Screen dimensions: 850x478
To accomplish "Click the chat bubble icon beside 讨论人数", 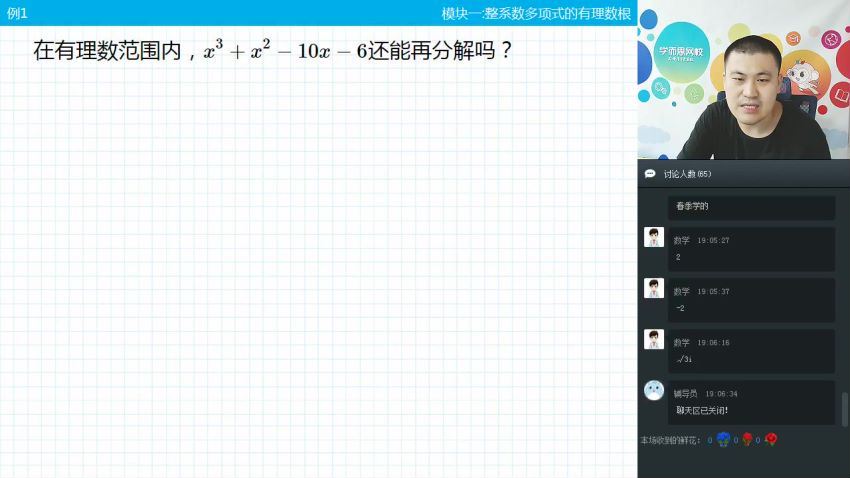I will click(650, 174).
